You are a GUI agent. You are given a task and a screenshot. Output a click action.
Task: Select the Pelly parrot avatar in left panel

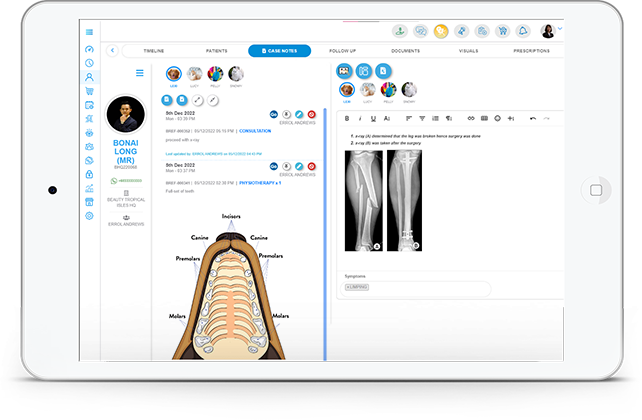[215, 74]
